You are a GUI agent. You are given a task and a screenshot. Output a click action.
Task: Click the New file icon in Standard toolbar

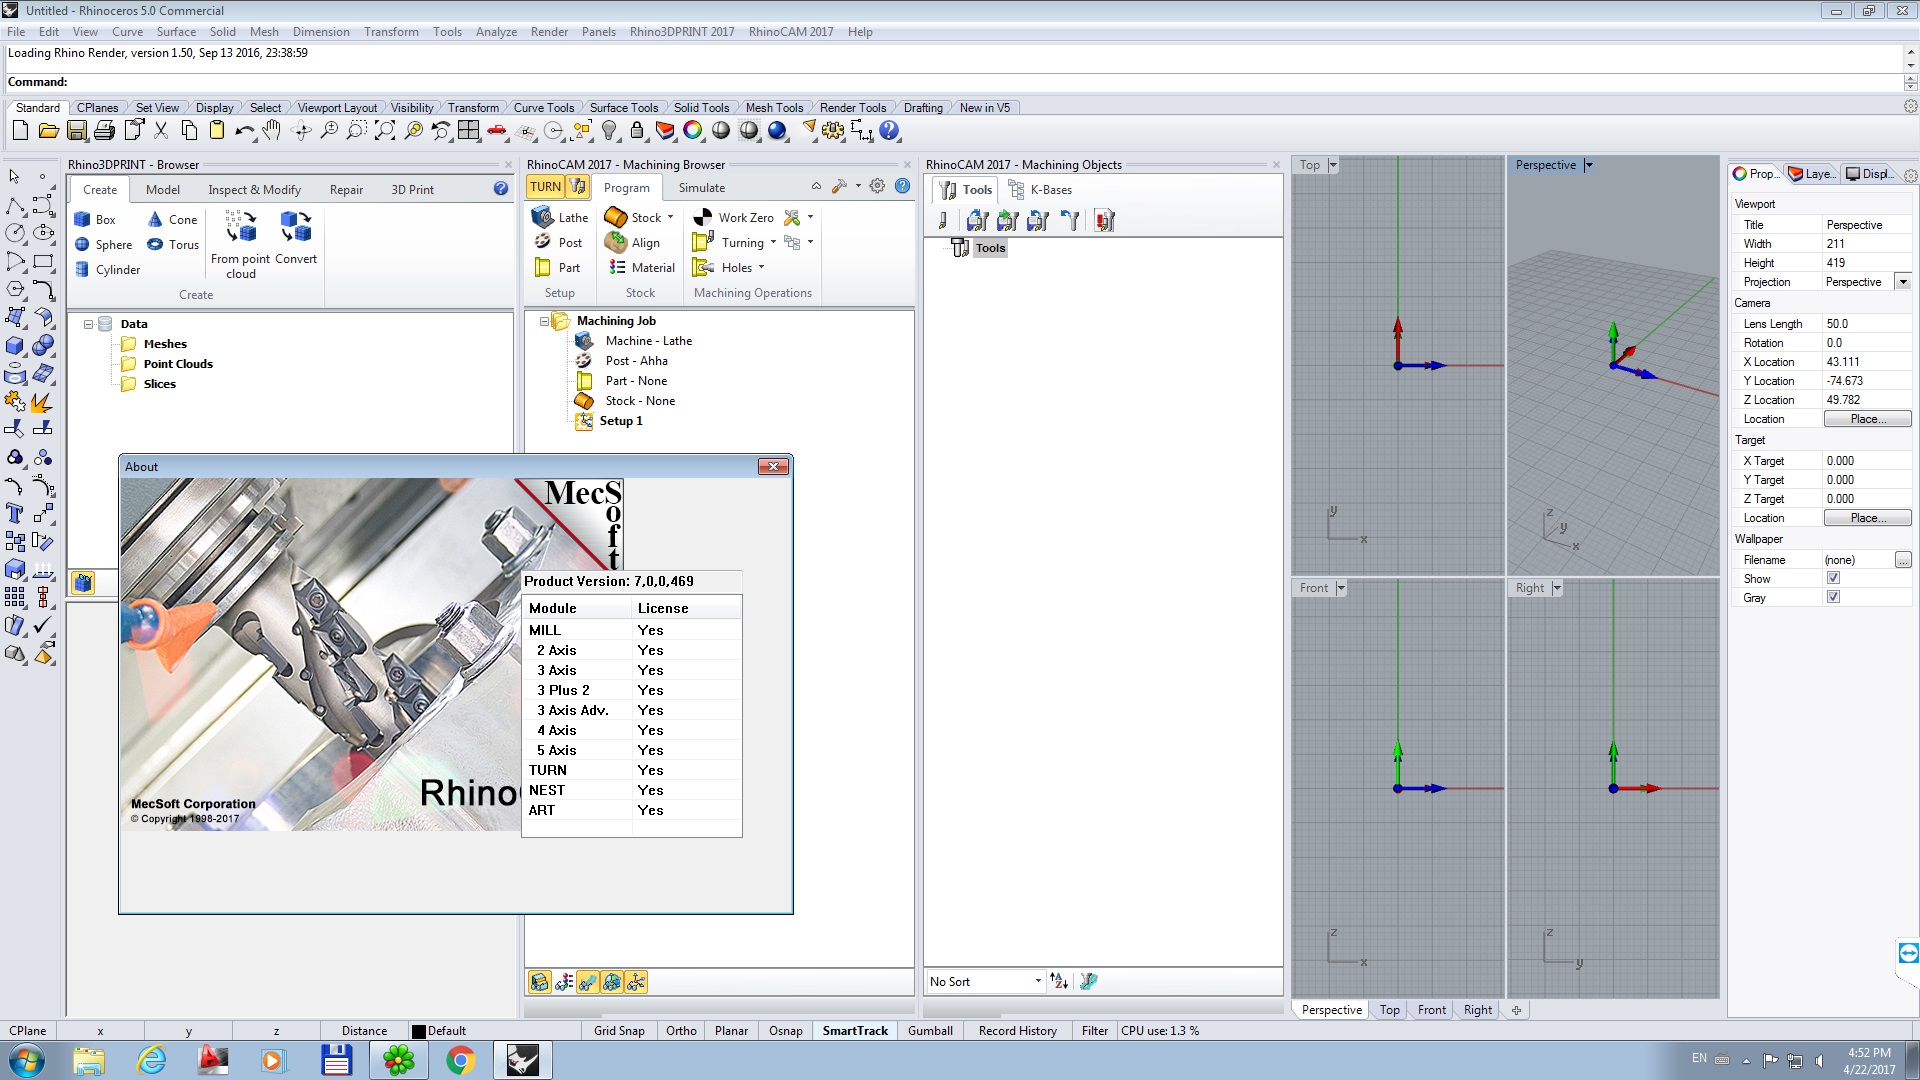click(20, 130)
